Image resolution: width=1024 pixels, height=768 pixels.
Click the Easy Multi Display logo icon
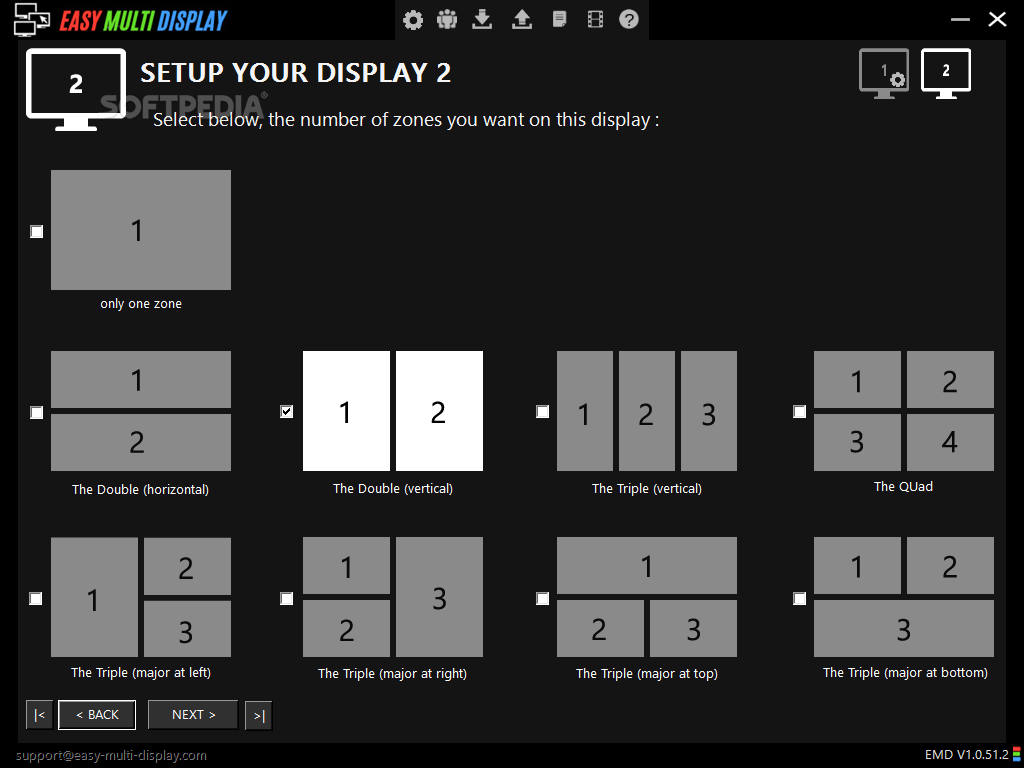point(32,21)
